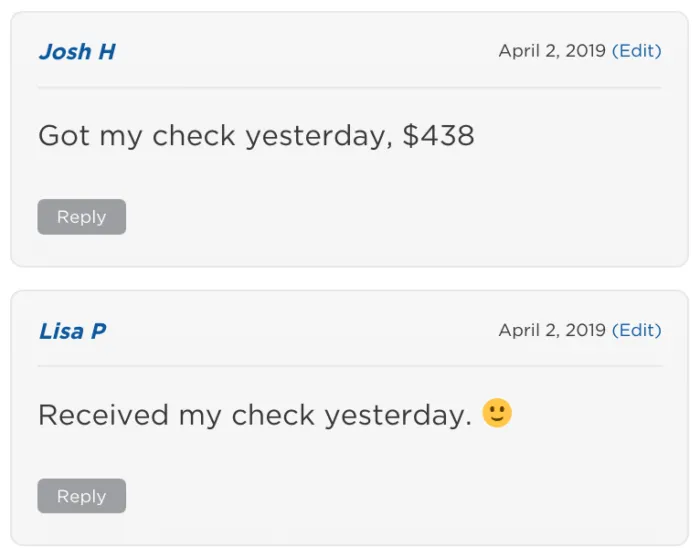Click the word "check" in Lisa P's comment
The image size is (700, 558).
[272, 415]
